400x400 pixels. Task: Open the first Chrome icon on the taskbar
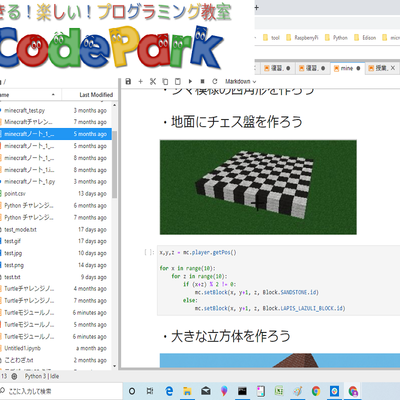click(316, 391)
